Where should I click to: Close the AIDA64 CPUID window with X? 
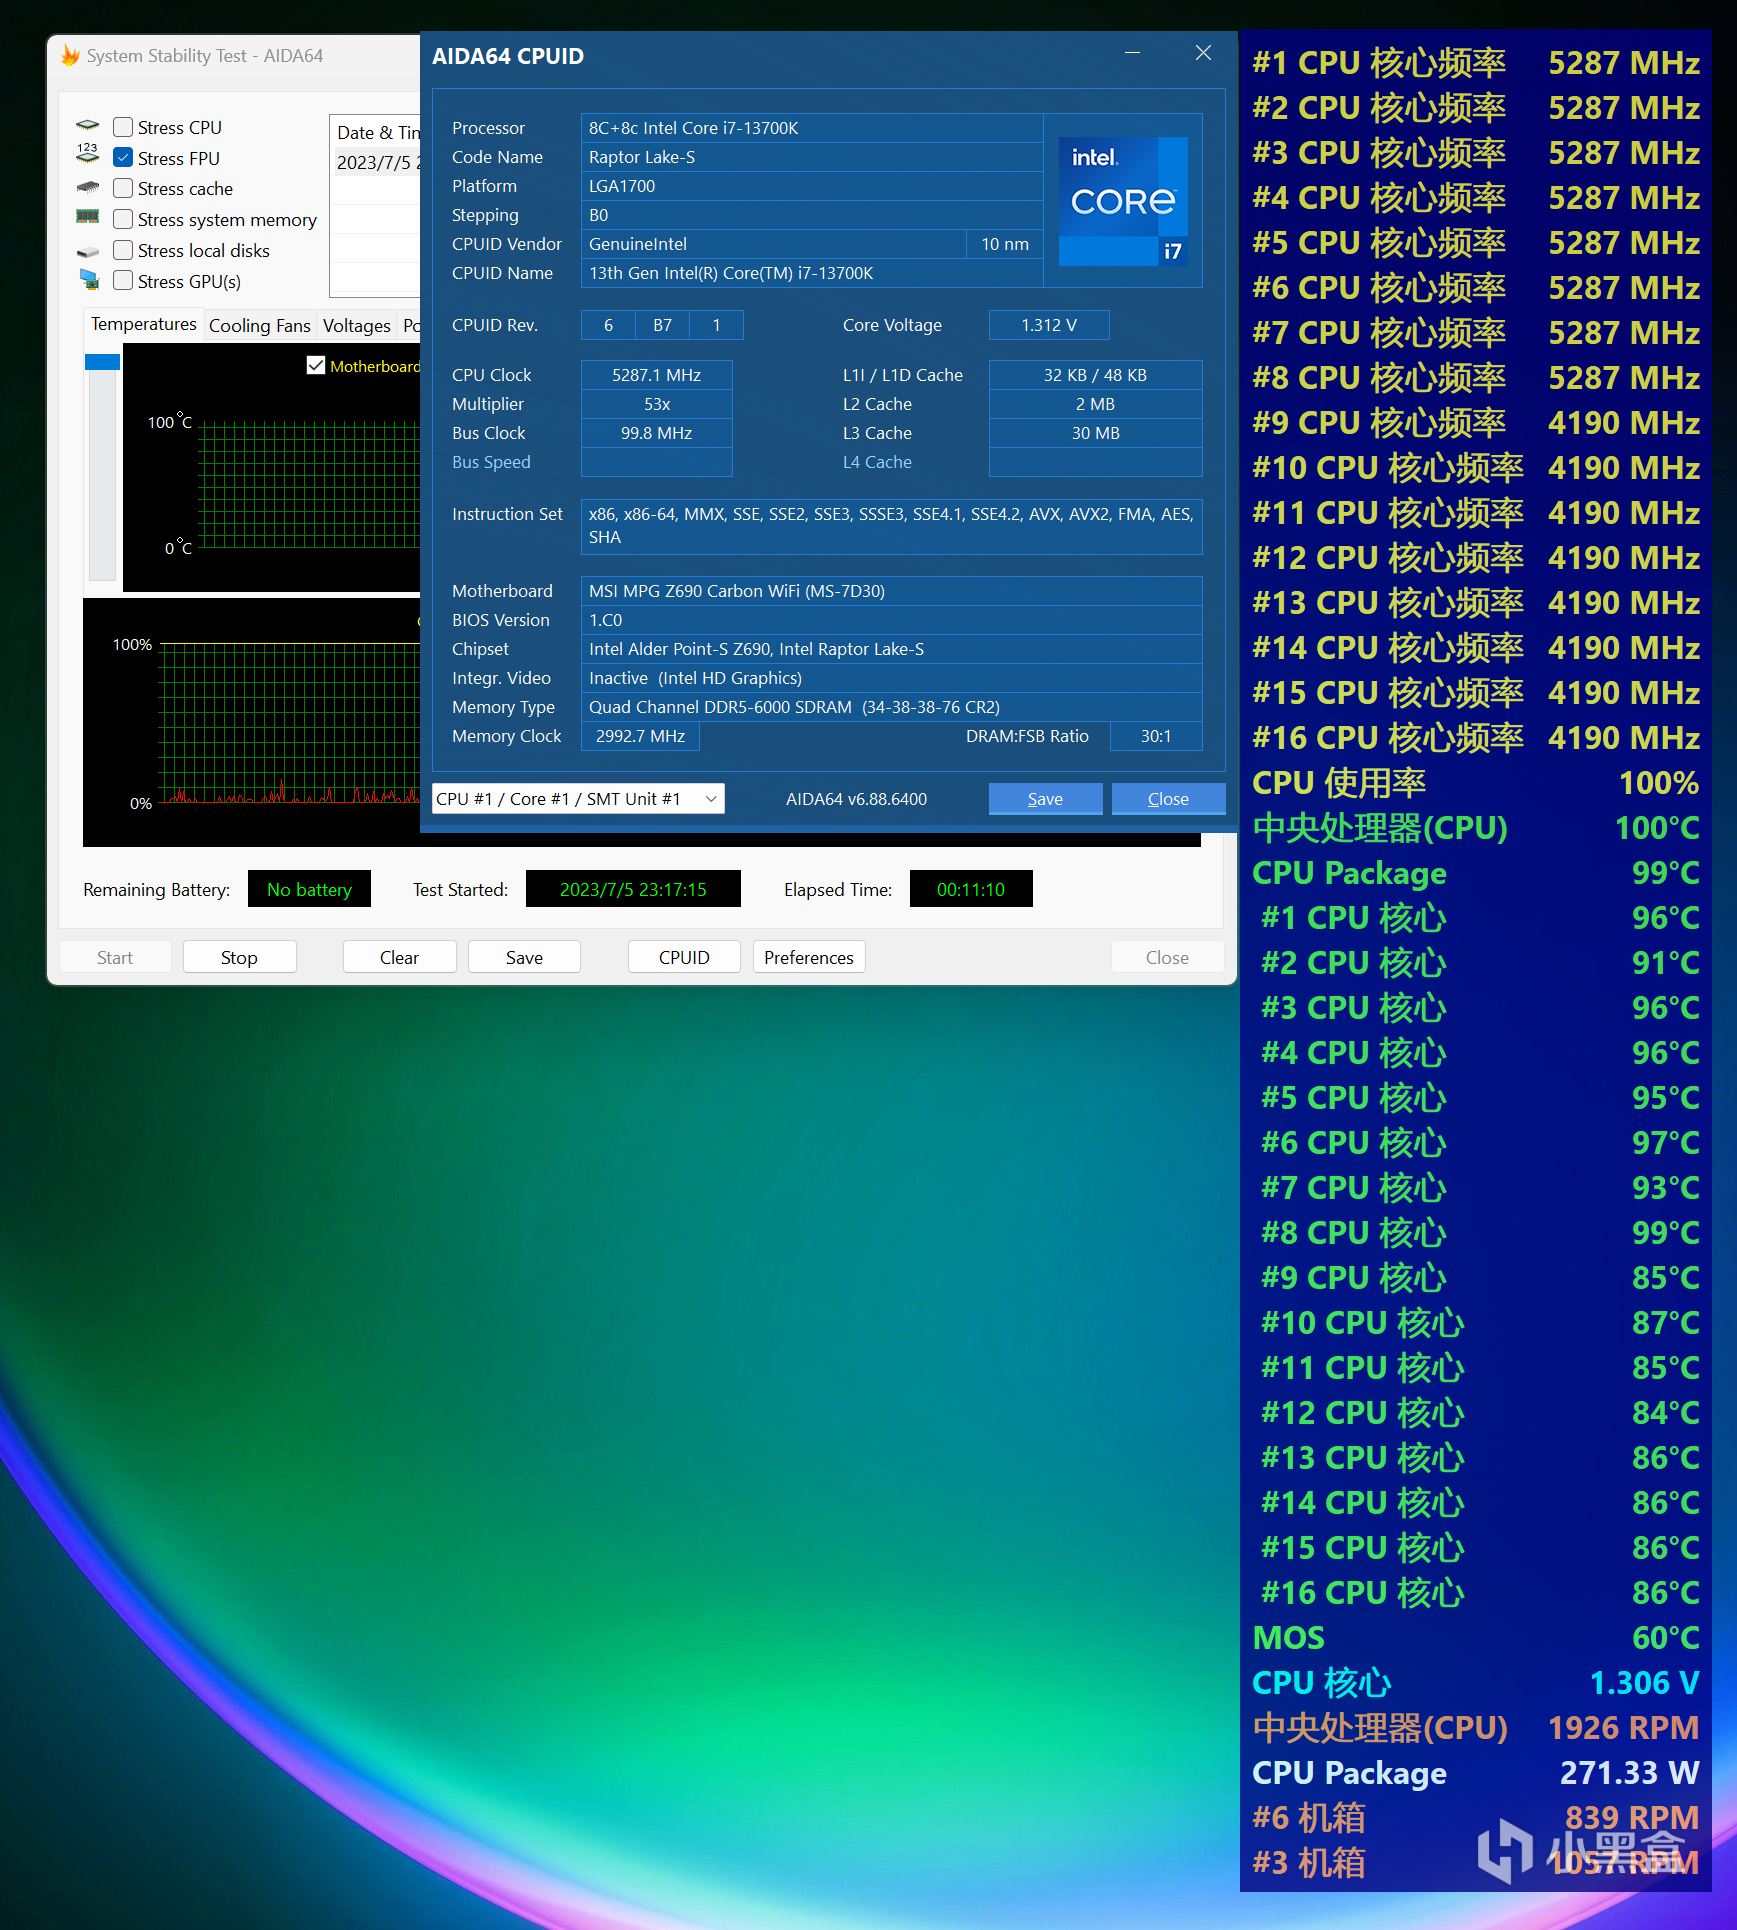pos(1203,53)
